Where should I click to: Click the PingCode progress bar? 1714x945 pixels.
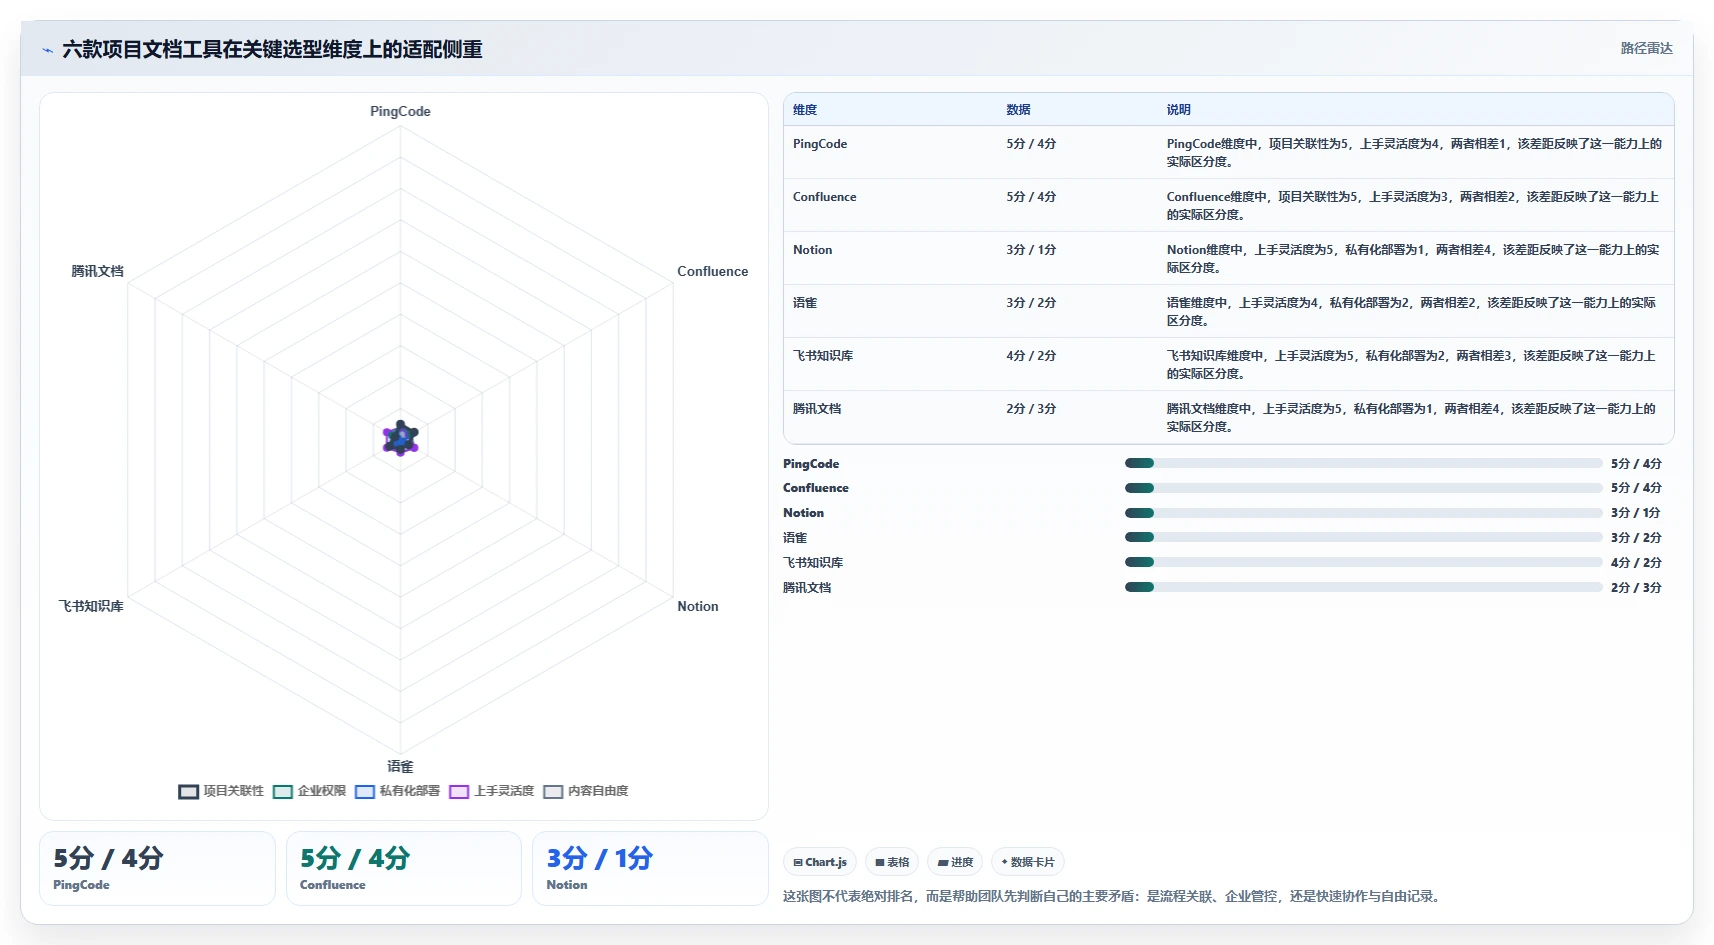[x=1363, y=463]
